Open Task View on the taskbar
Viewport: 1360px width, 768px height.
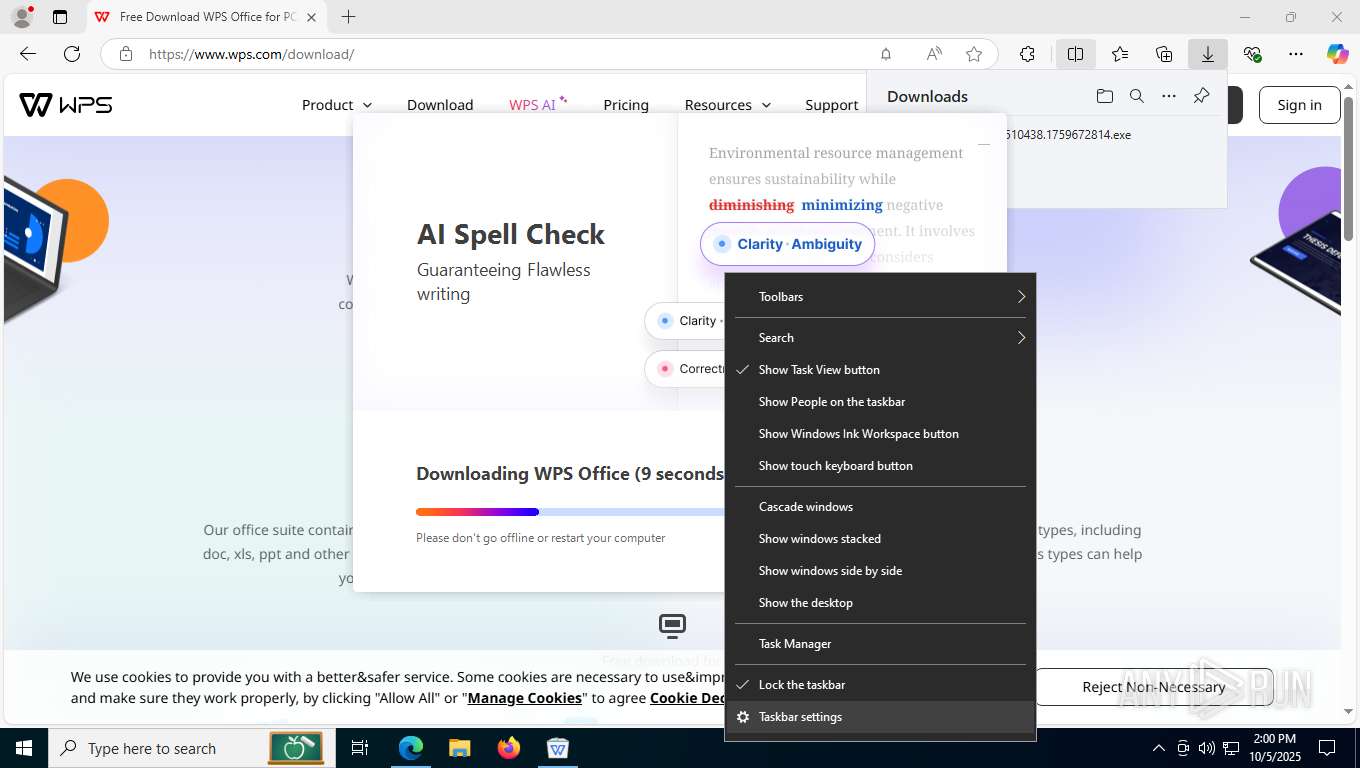[360, 748]
